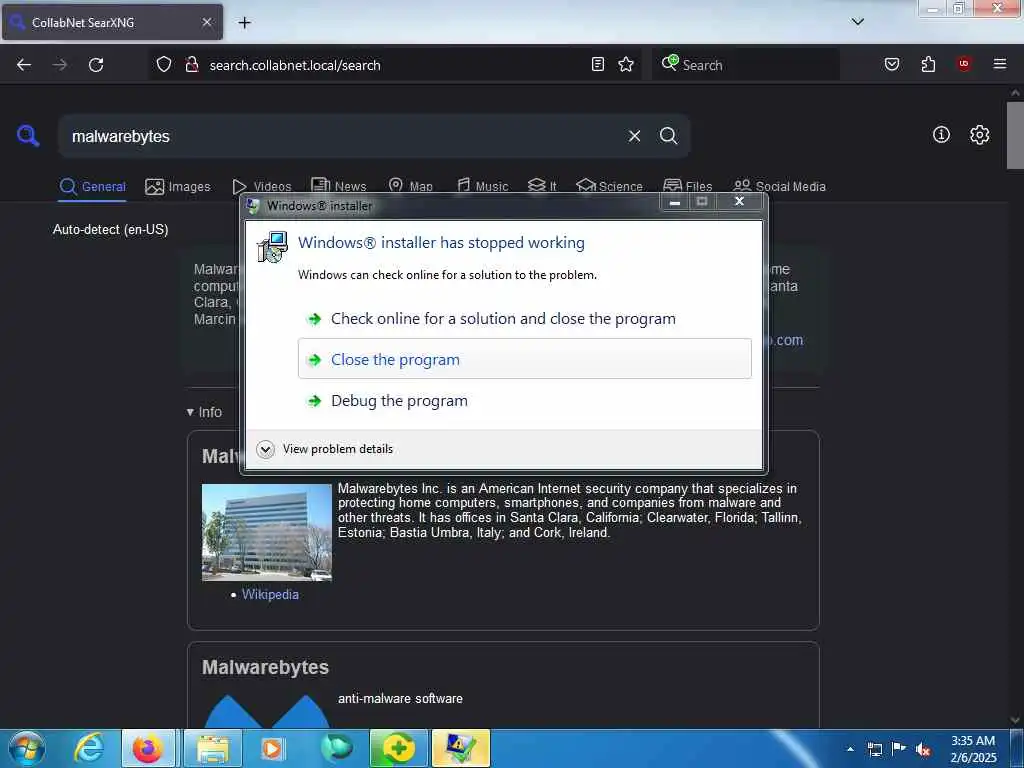Screen dimensions: 1024x768
Task: Switch to the Videos search tab
Action: point(261,187)
